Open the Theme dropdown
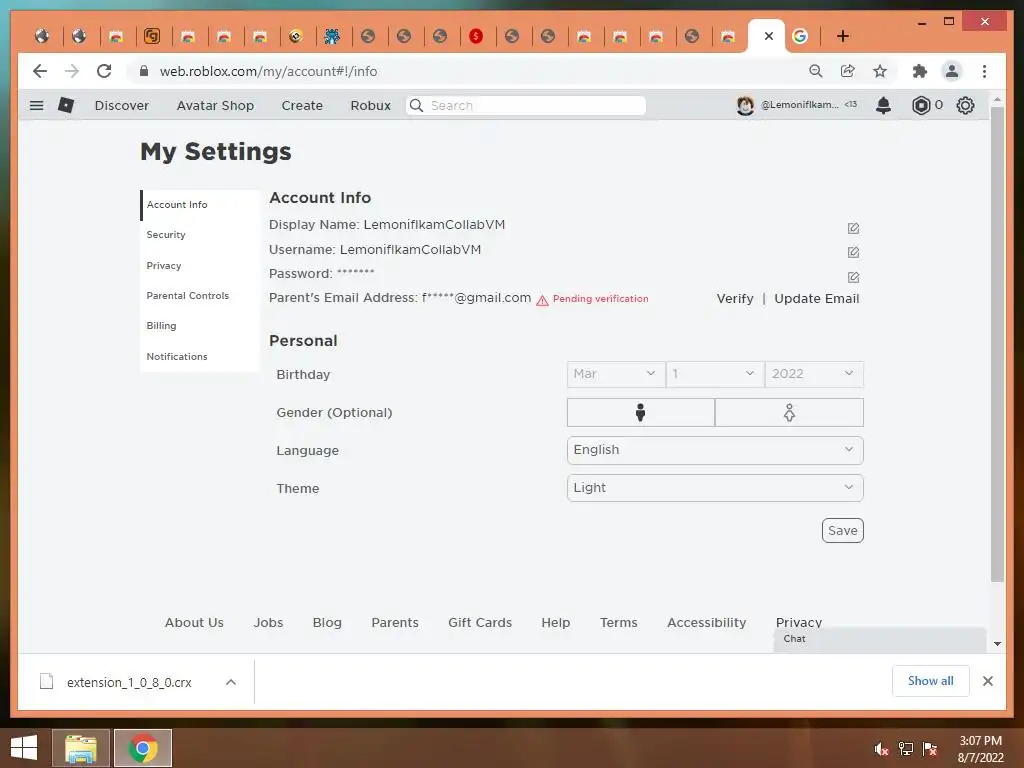Image resolution: width=1024 pixels, height=768 pixels. click(x=715, y=488)
